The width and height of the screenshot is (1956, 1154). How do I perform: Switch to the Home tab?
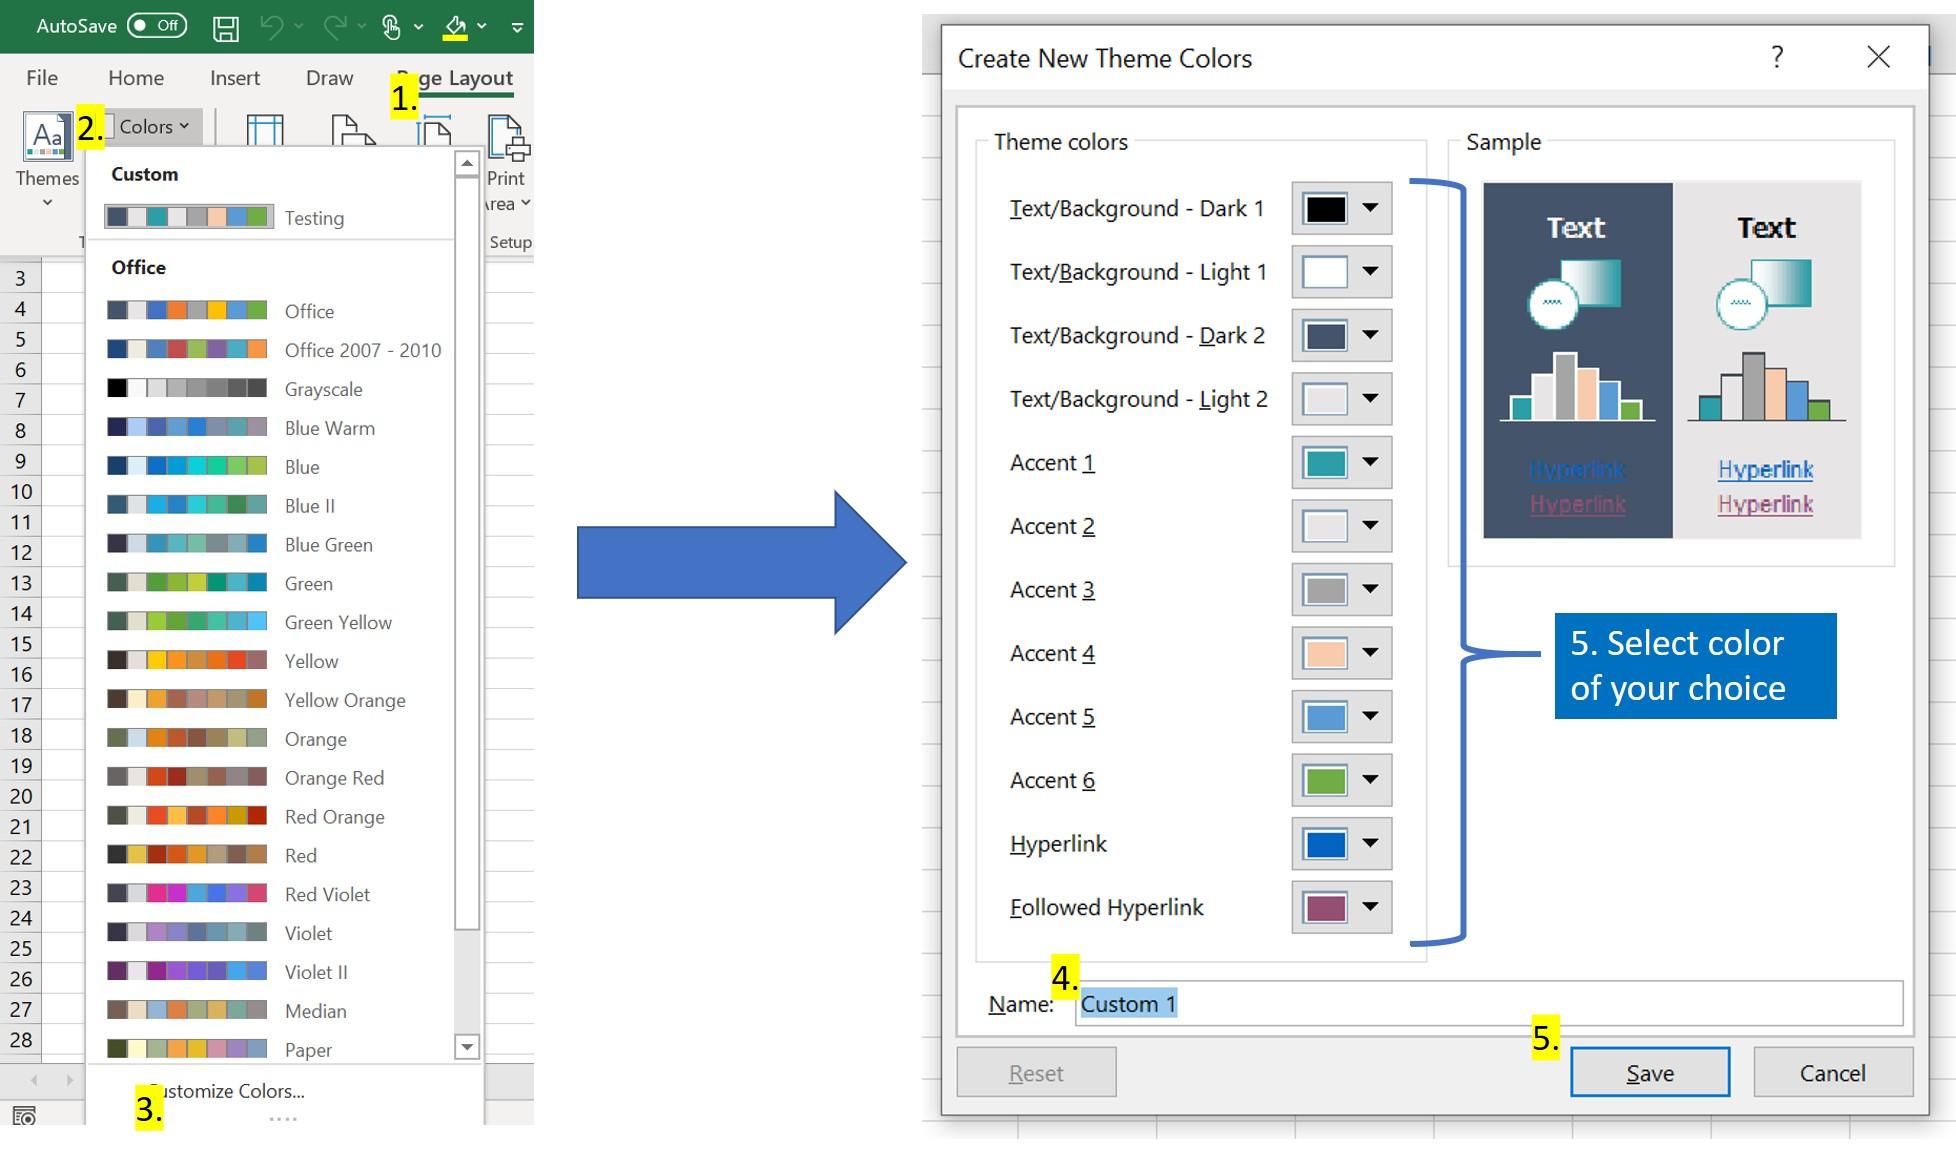[135, 77]
